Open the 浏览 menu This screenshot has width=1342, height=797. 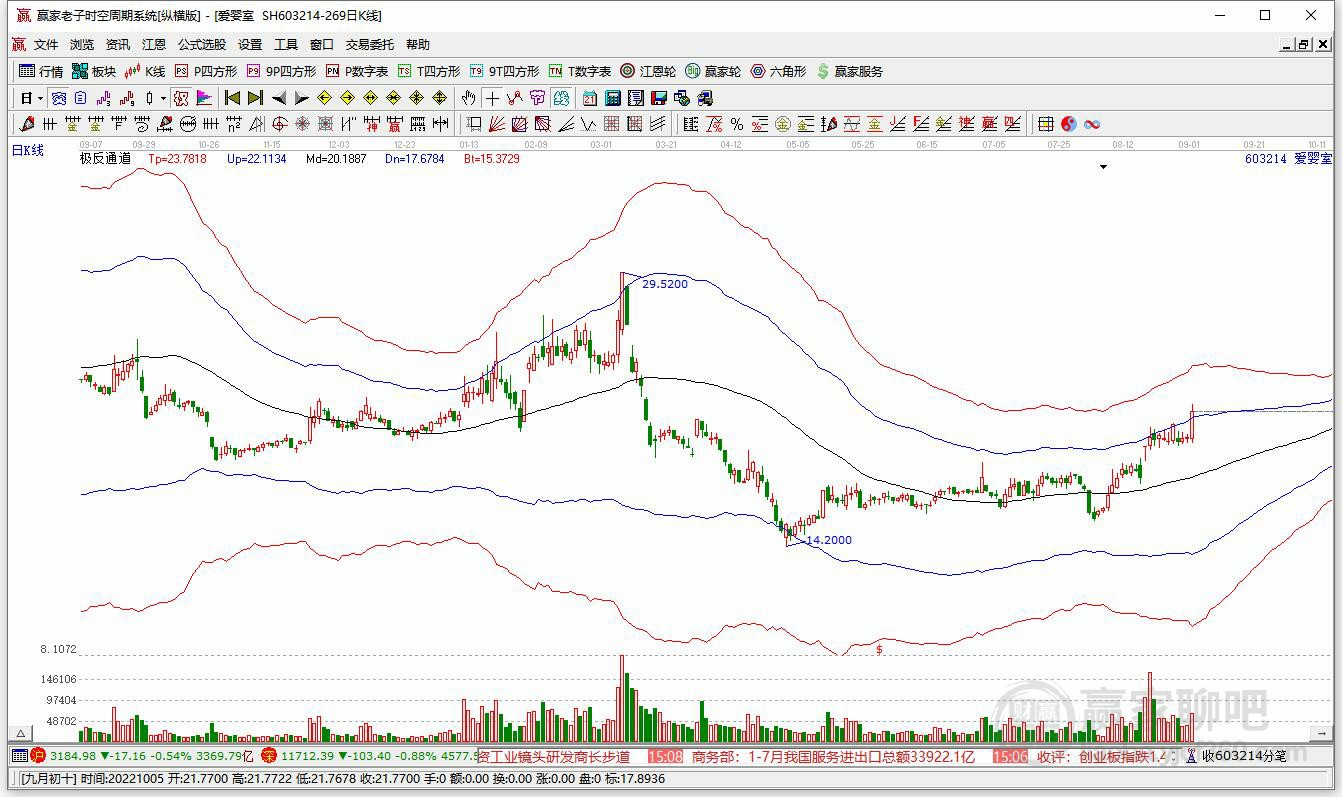pos(82,45)
